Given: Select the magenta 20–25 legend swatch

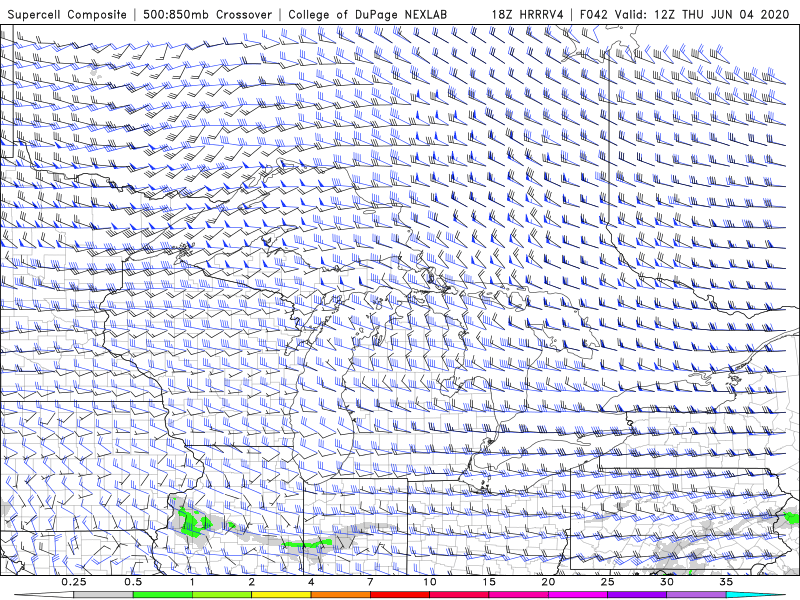Looking at the screenshot, I should tap(578, 595).
